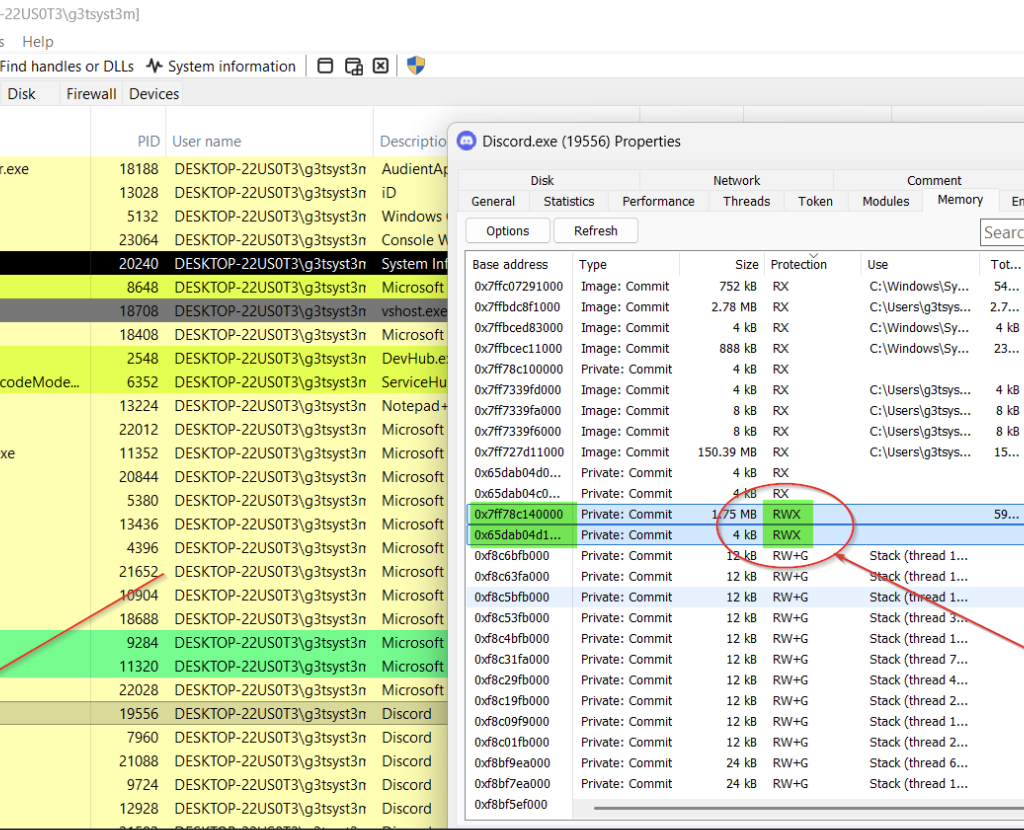Sort by the Protection column header
Viewport: 1024px width, 830px height.
[798, 265]
